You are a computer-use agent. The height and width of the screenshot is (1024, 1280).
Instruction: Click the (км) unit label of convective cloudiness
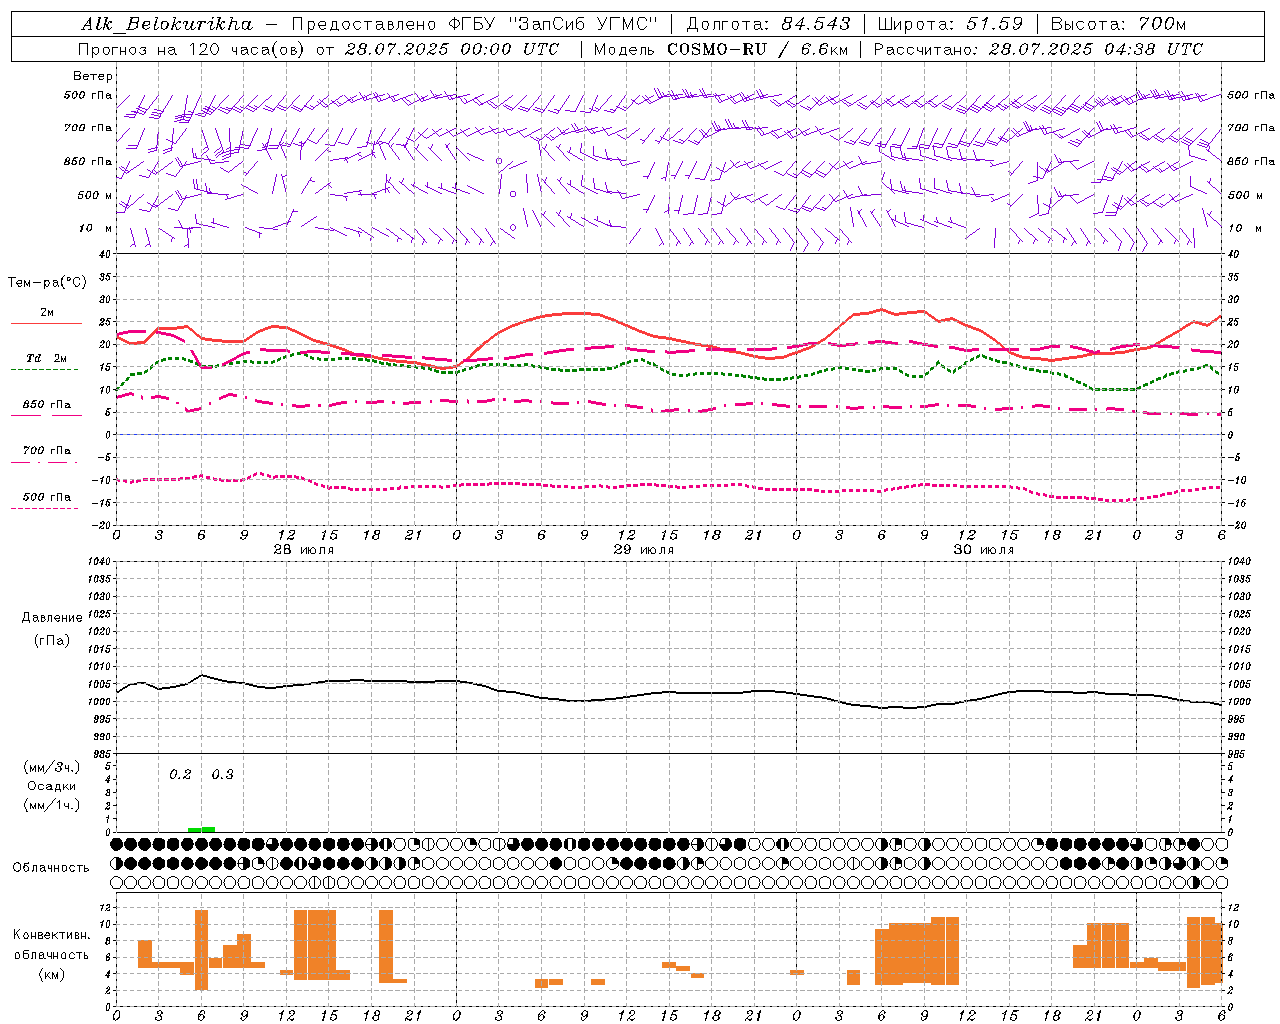click(x=52, y=974)
